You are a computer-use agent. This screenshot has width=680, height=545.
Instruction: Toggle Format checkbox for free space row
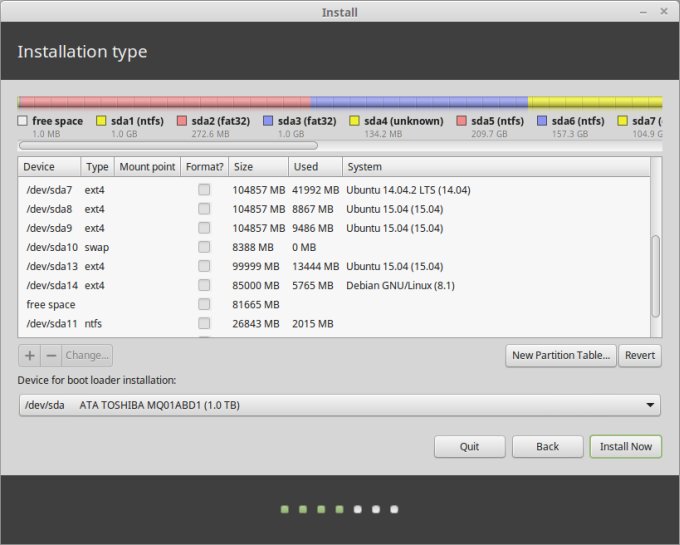204,304
